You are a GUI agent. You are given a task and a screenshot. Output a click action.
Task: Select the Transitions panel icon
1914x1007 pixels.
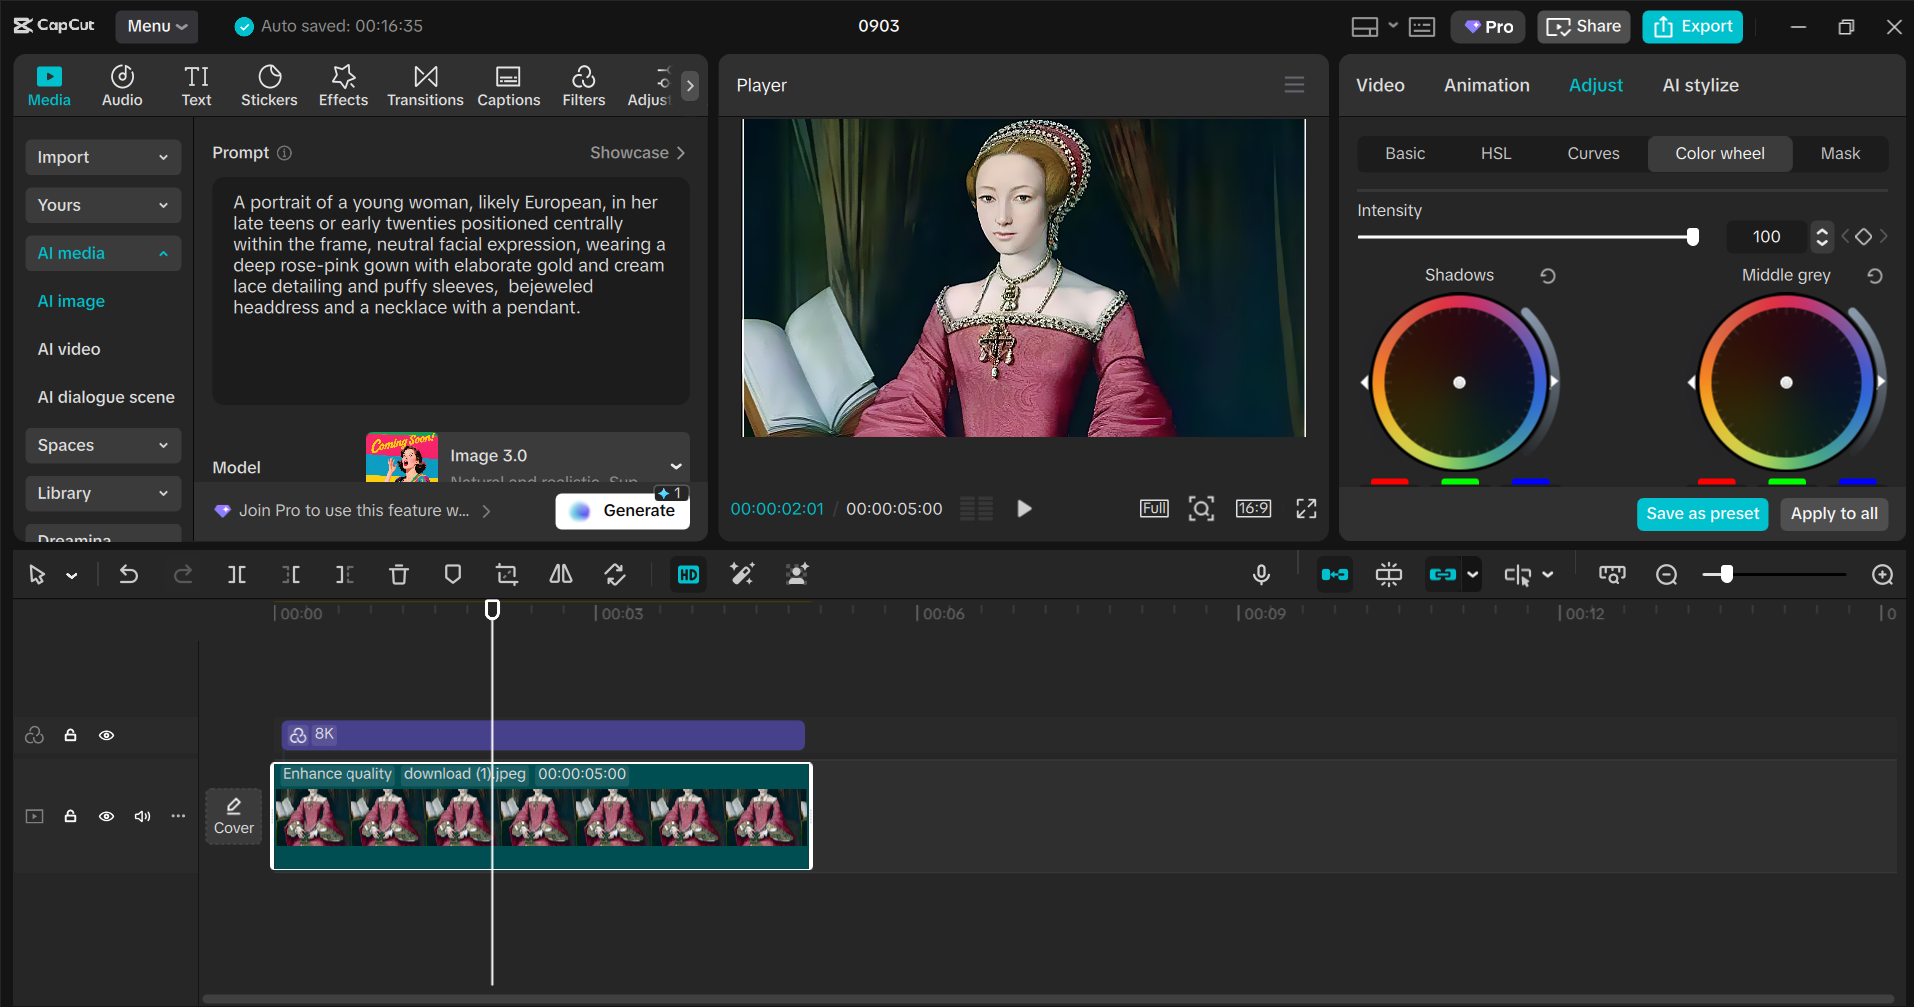click(425, 84)
